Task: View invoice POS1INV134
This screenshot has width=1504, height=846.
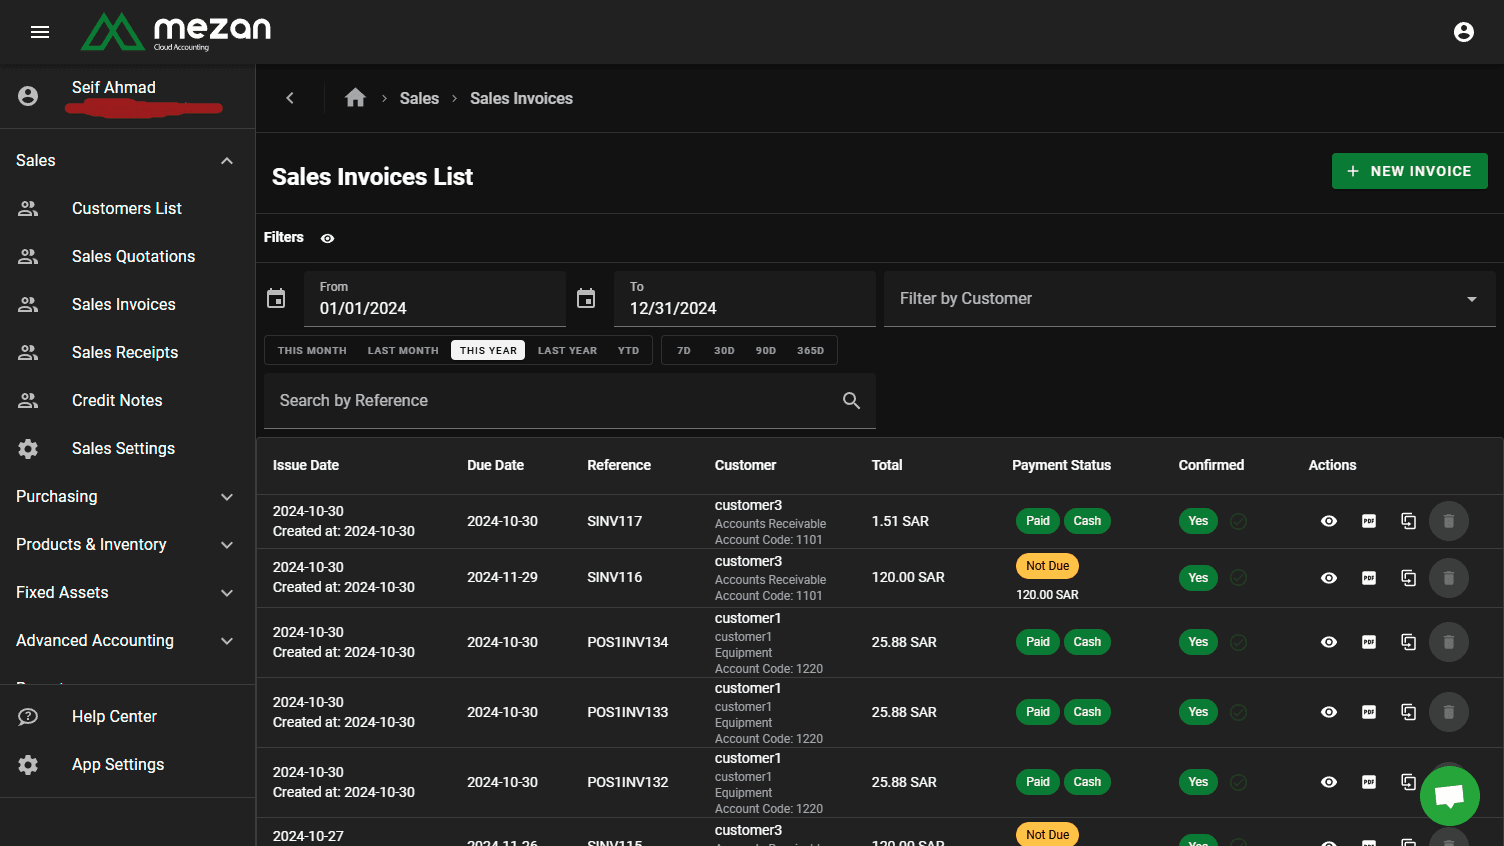Action: point(1329,642)
